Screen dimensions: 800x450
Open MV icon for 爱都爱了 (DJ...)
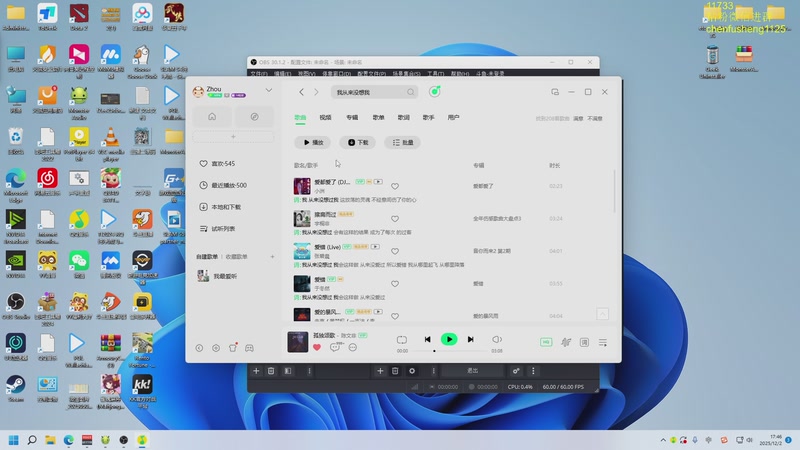378,182
